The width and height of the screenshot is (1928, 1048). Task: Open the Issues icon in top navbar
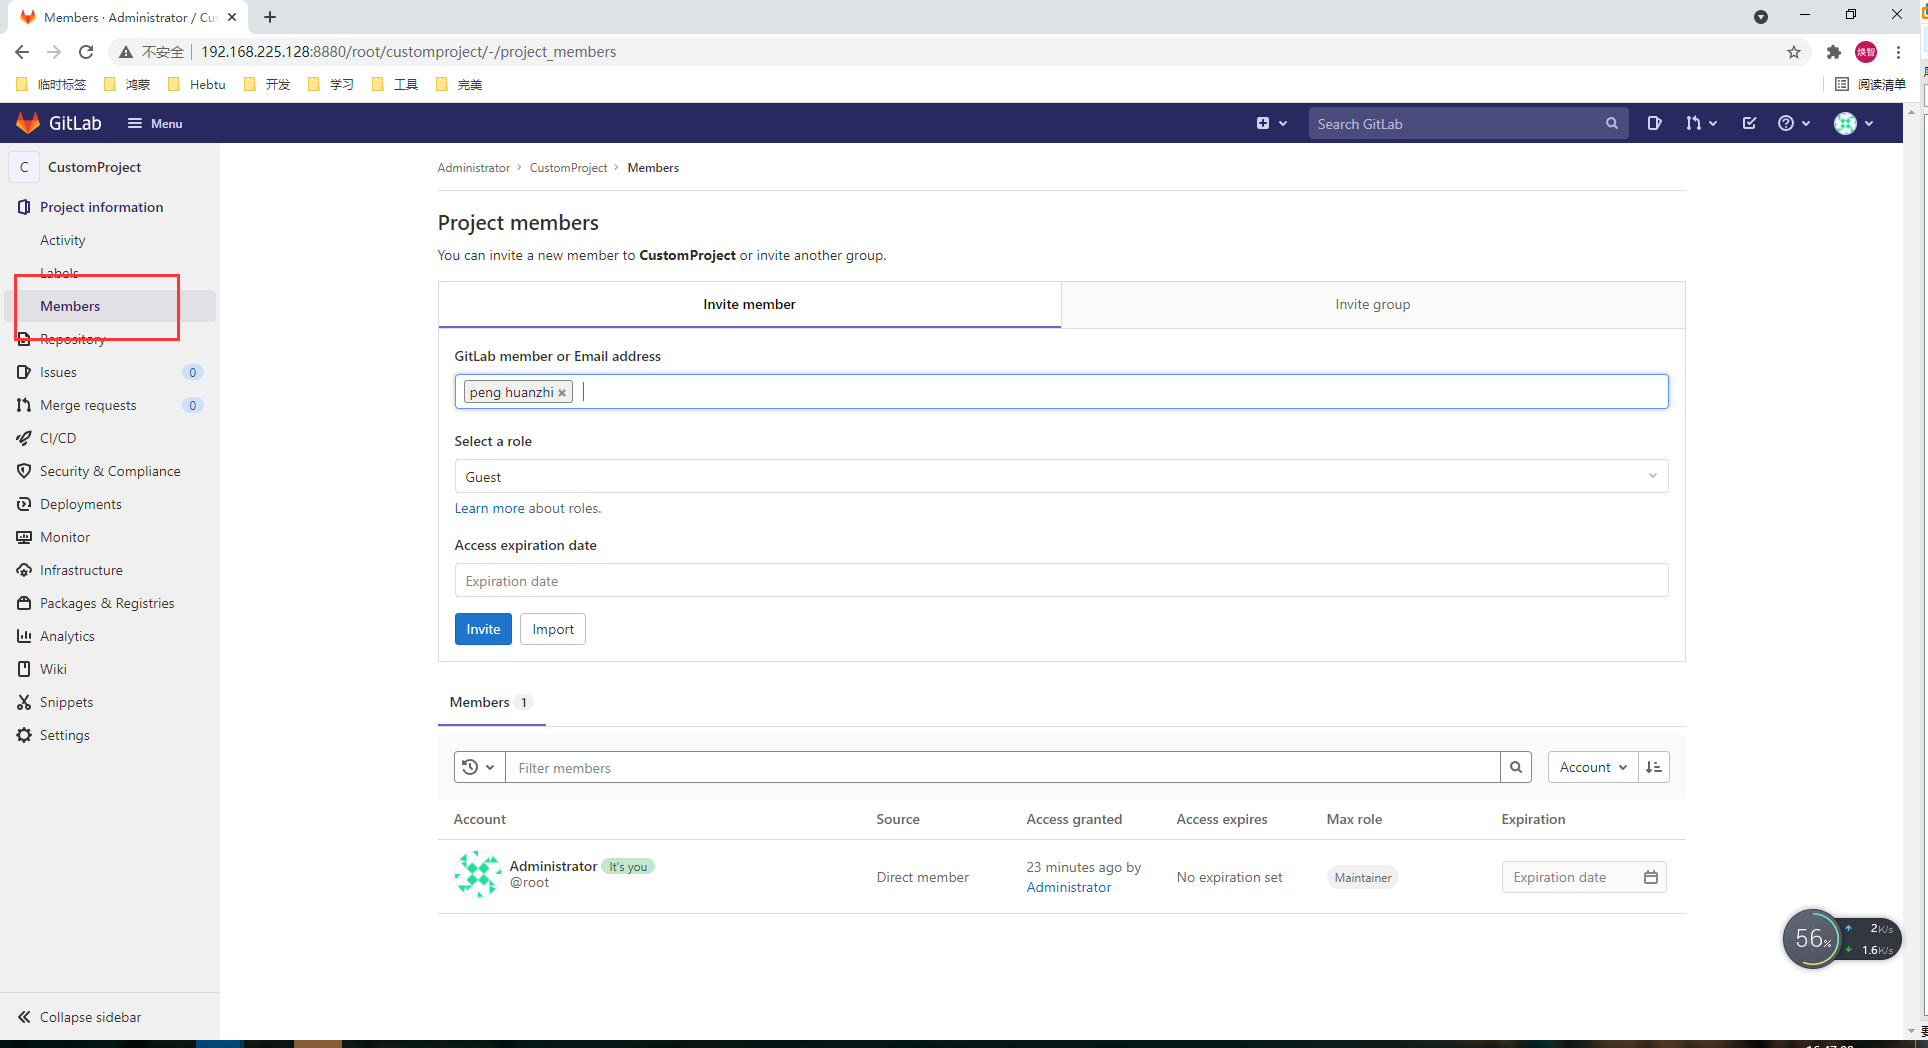tap(1654, 123)
